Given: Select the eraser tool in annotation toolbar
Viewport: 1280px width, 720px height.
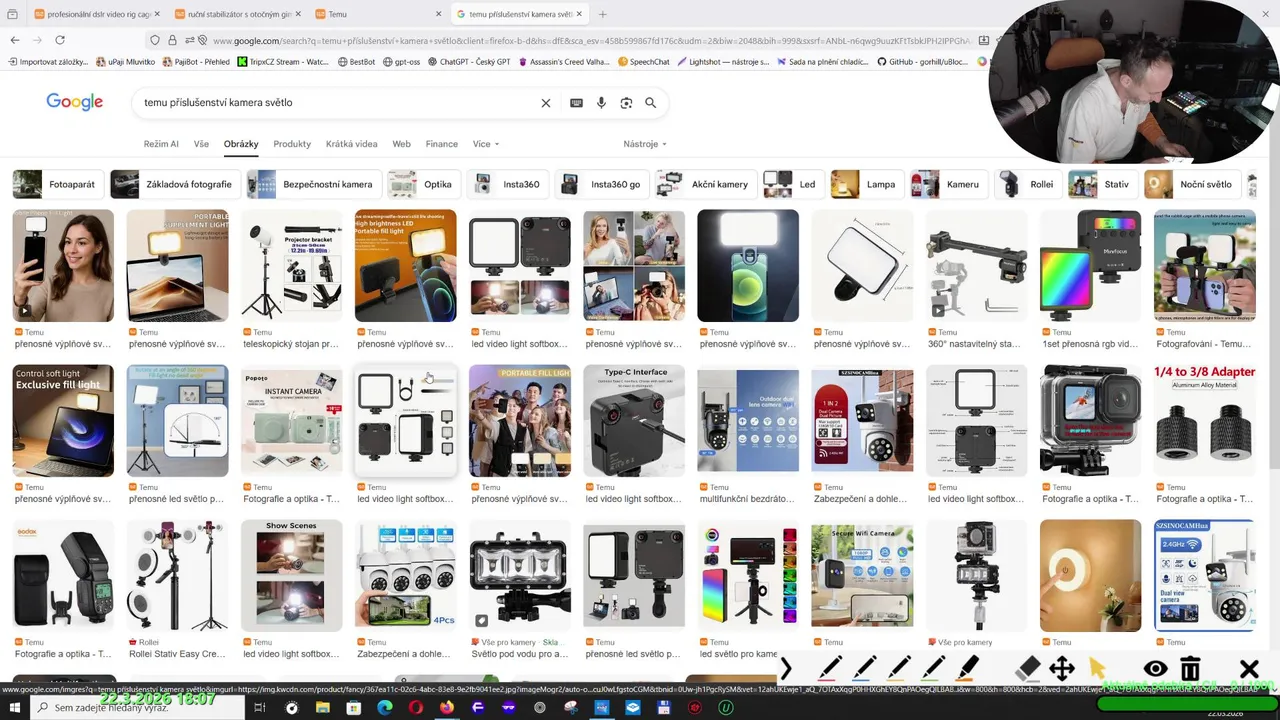Looking at the screenshot, I should [1028, 668].
